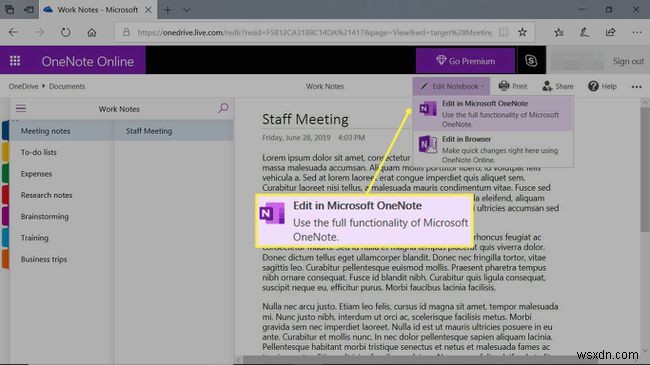Open the app launcher waffle grid
The width and height of the screenshot is (650, 365).
point(15,61)
